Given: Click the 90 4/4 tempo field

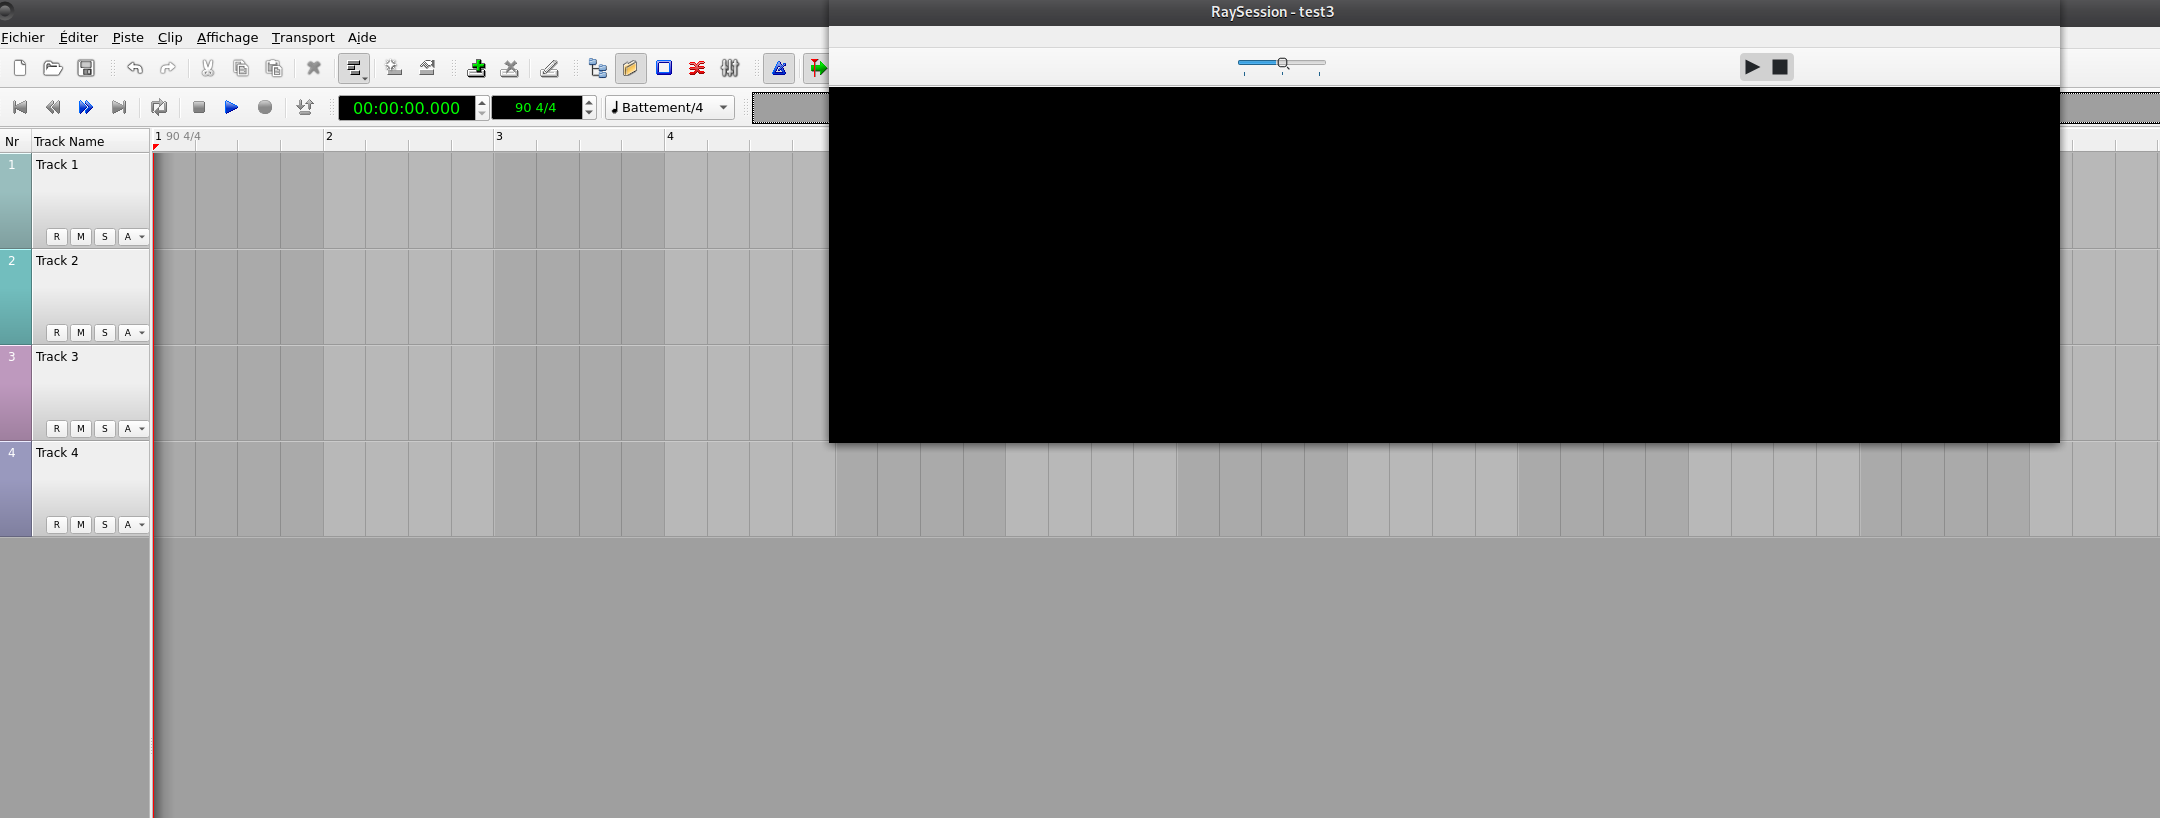Looking at the screenshot, I should click(x=536, y=107).
